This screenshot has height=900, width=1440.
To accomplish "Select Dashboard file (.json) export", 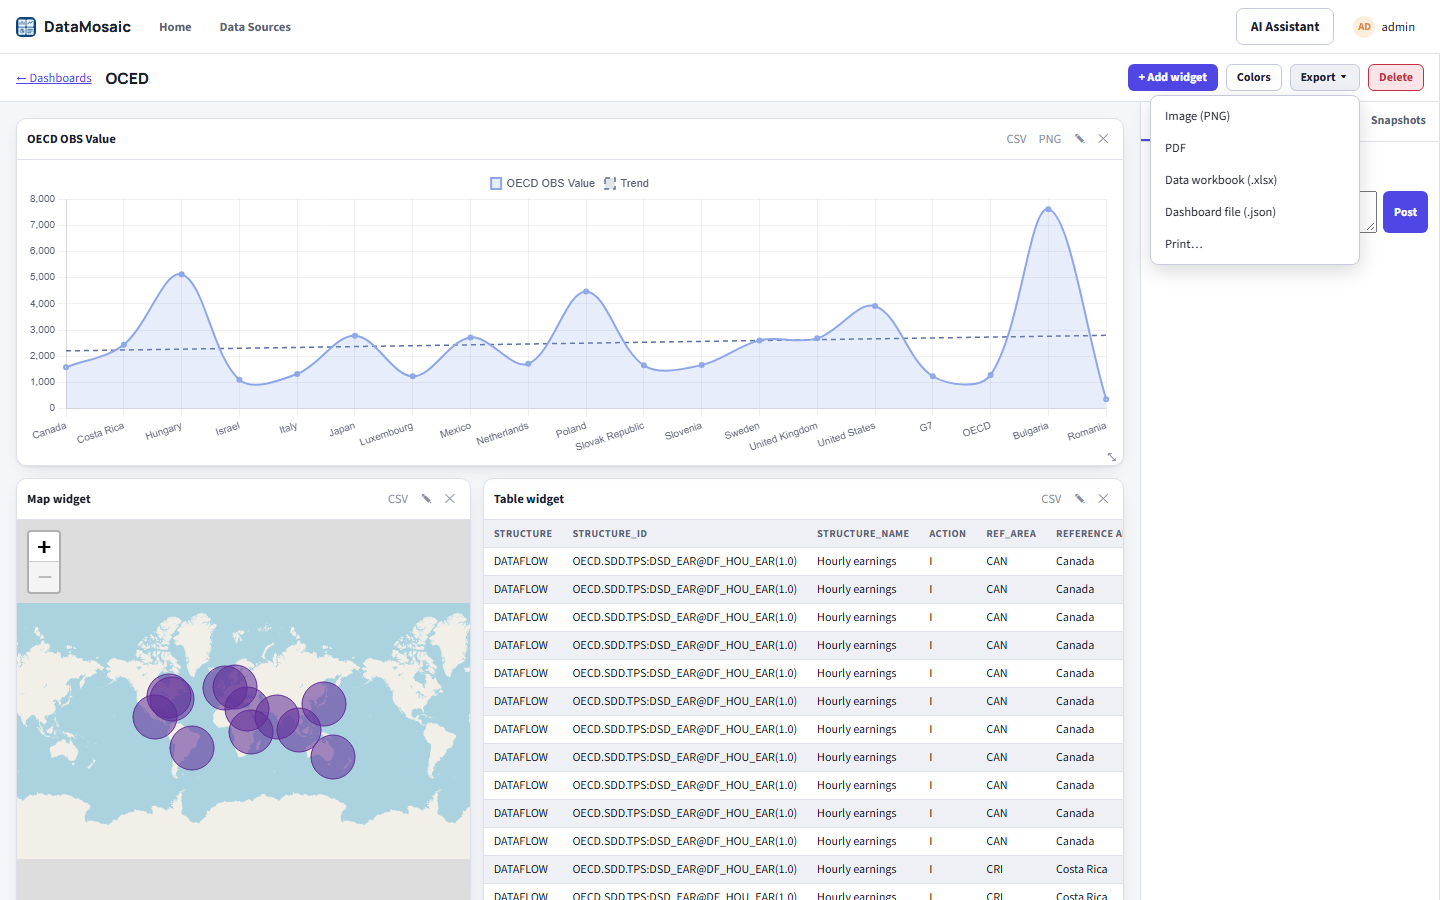I will click(1254, 212).
